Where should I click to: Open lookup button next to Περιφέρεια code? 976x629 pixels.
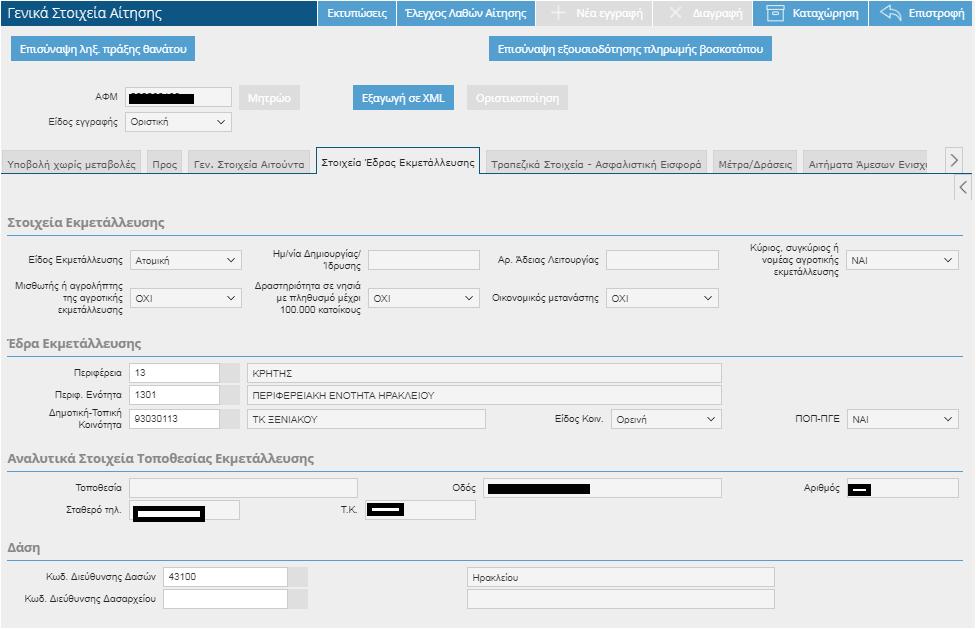tap(230, 373)
